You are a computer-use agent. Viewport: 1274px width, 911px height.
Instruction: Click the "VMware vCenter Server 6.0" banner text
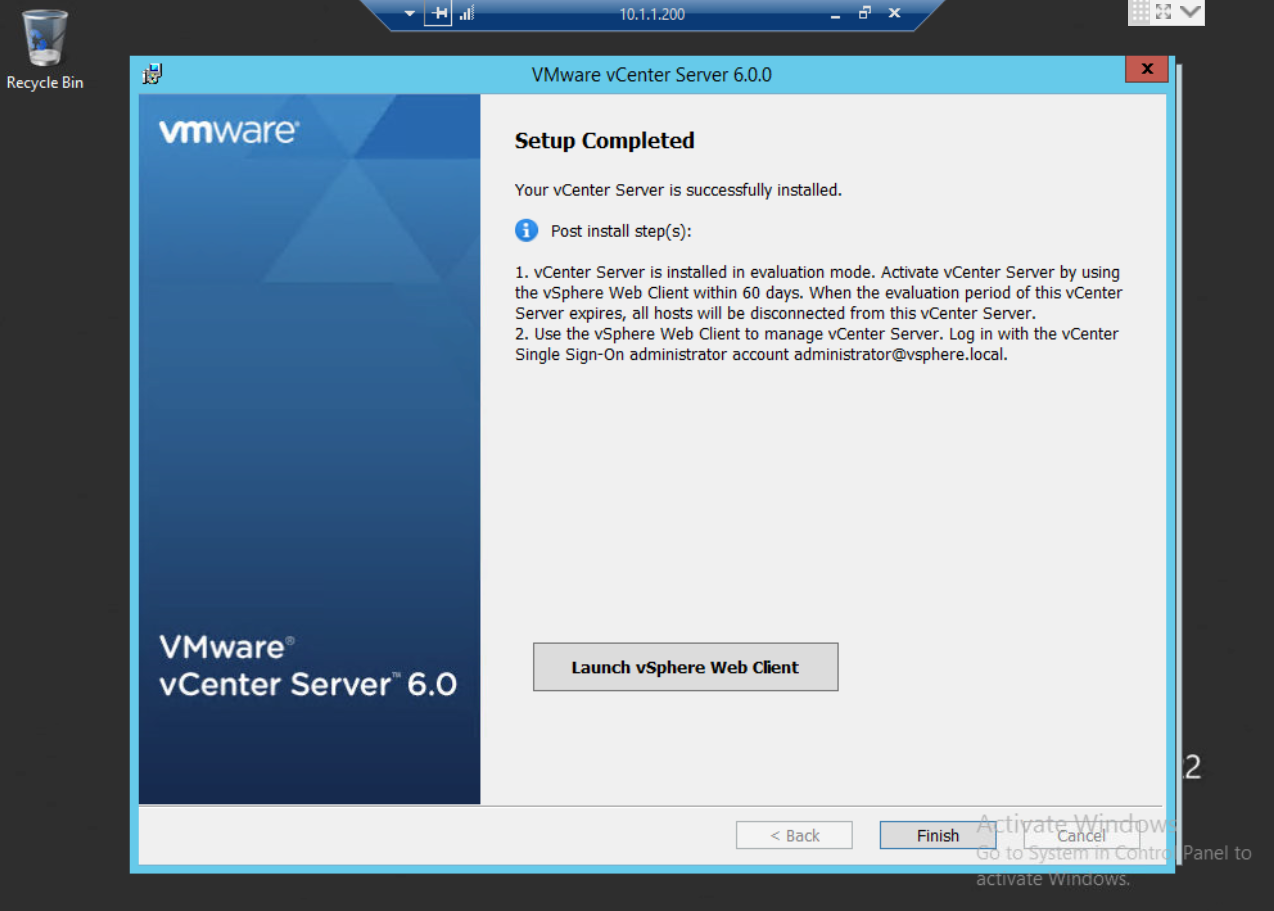308,665
